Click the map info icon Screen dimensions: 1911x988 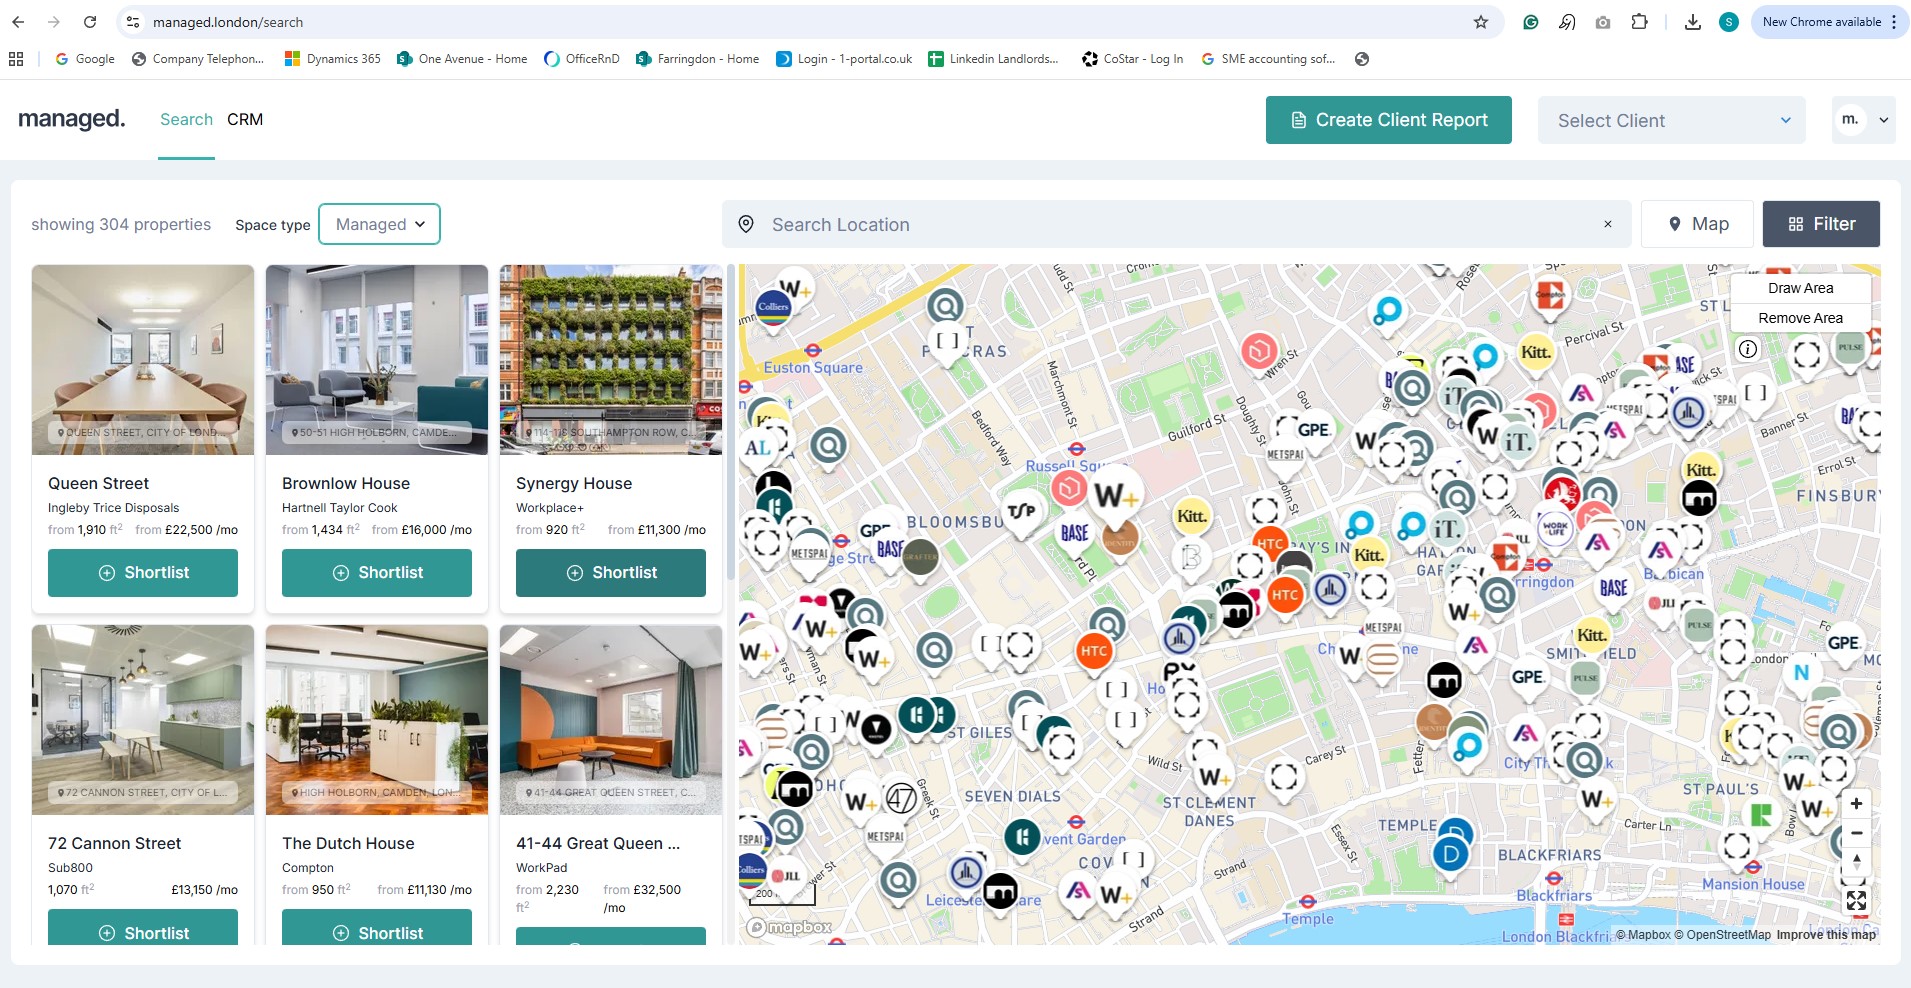pyautogui.click(x=1748, y=349)
